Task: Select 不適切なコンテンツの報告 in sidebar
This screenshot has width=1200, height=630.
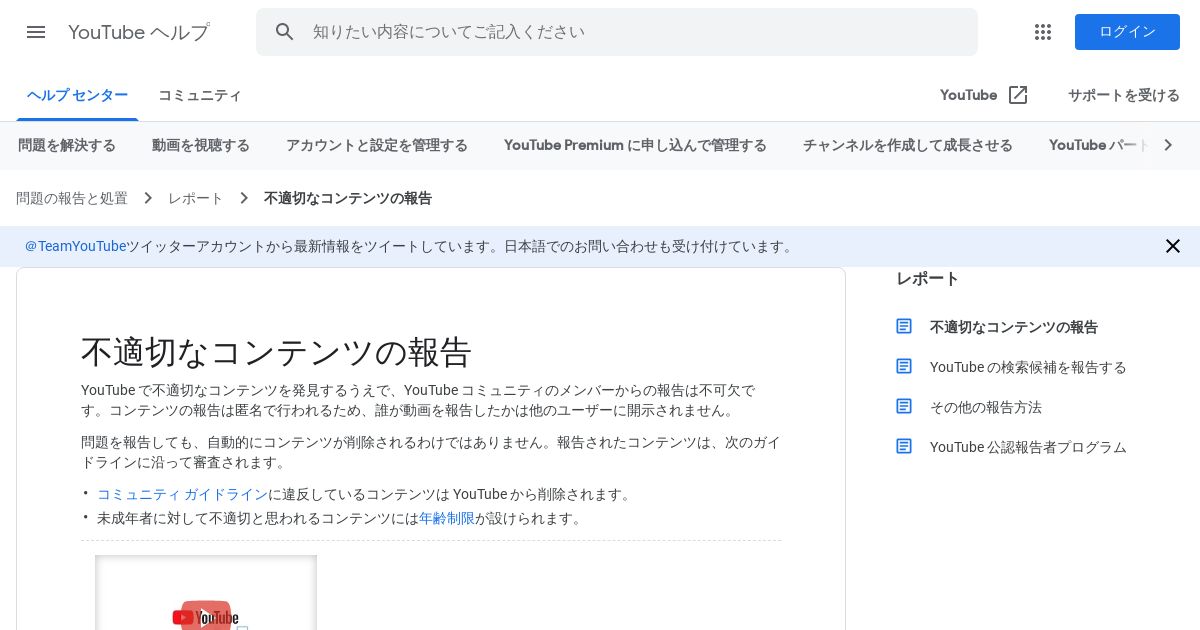Action: tap(1014, 327)
